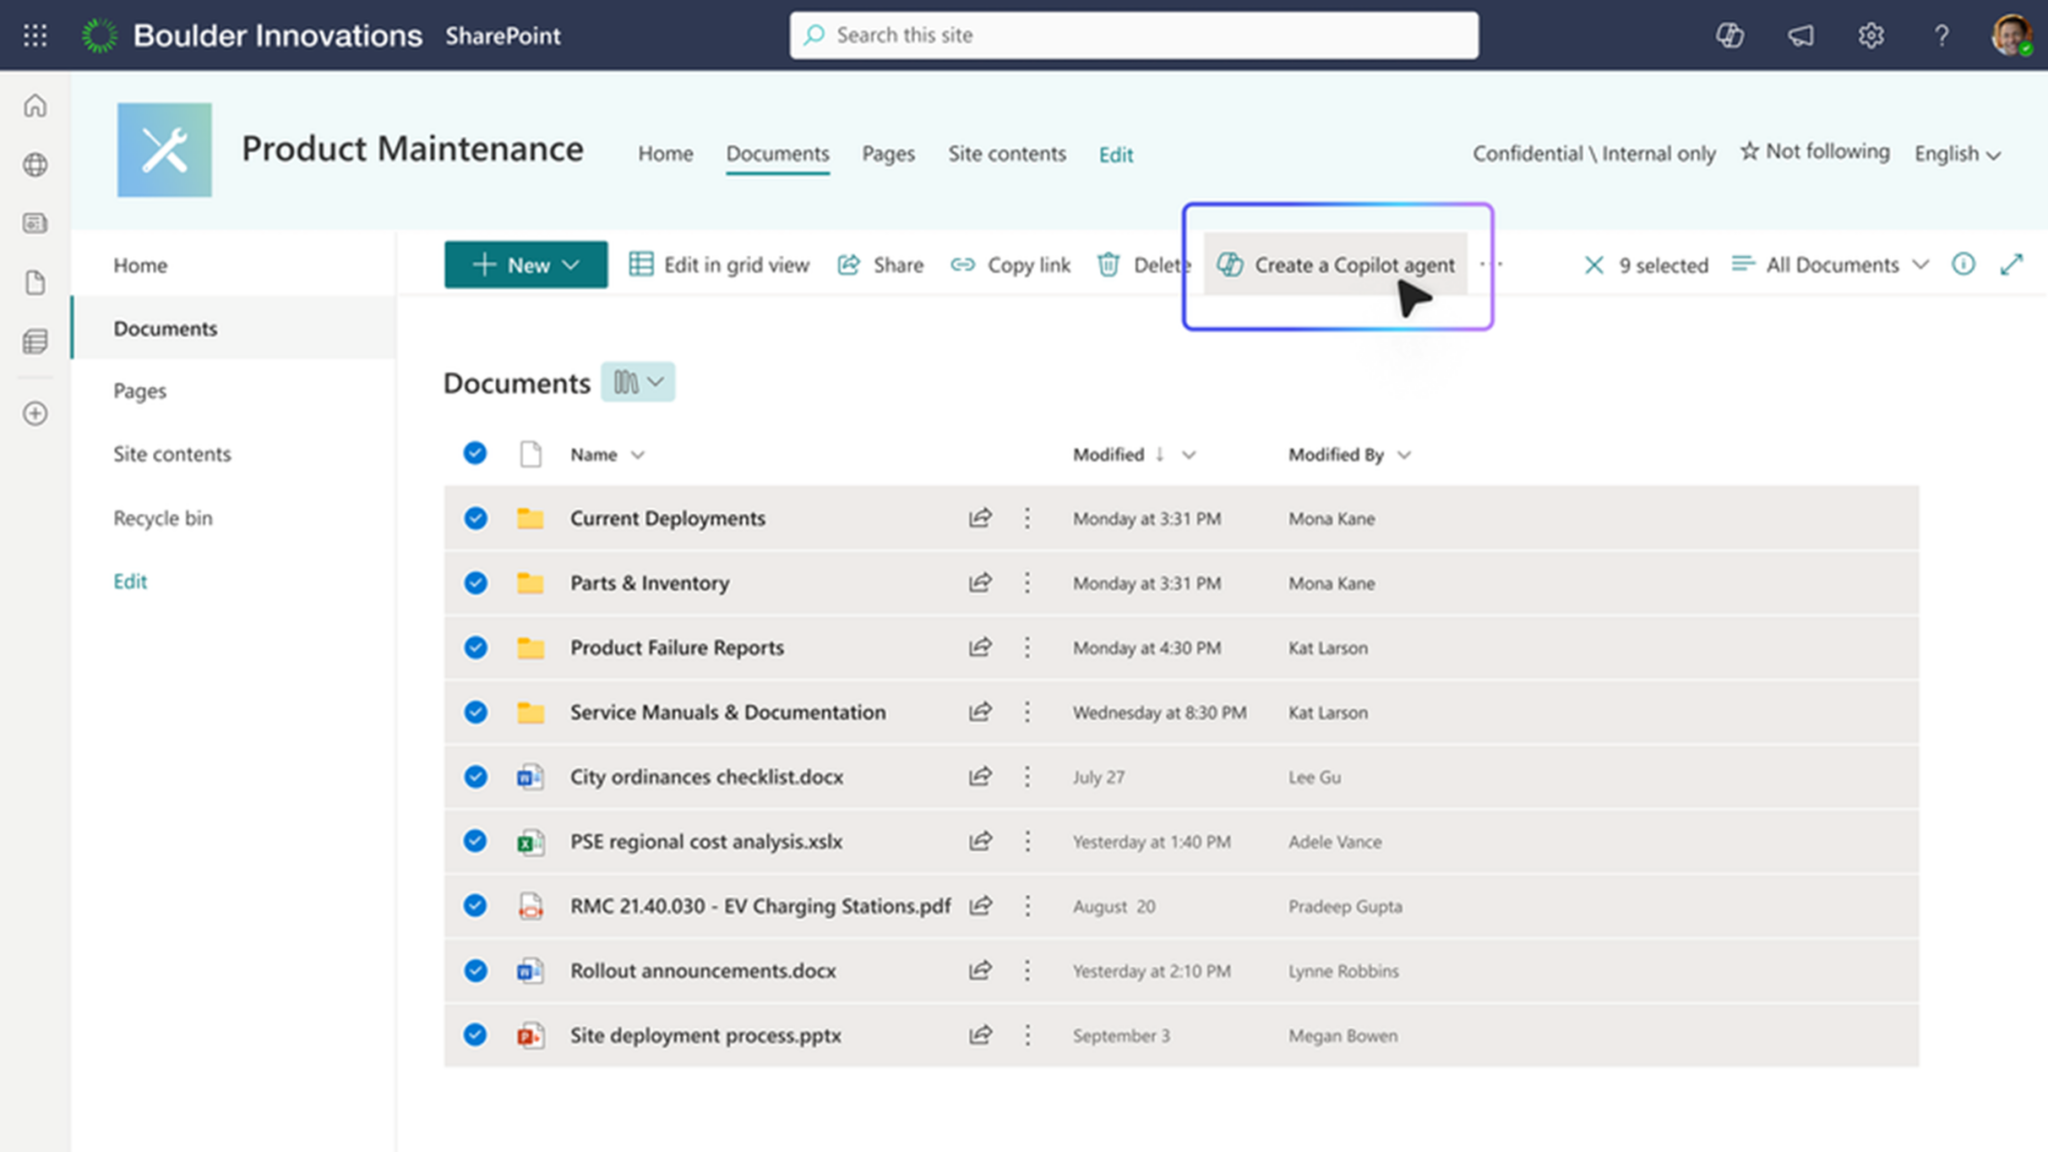Expand the New menu dropdown

[x=571, y=264]
